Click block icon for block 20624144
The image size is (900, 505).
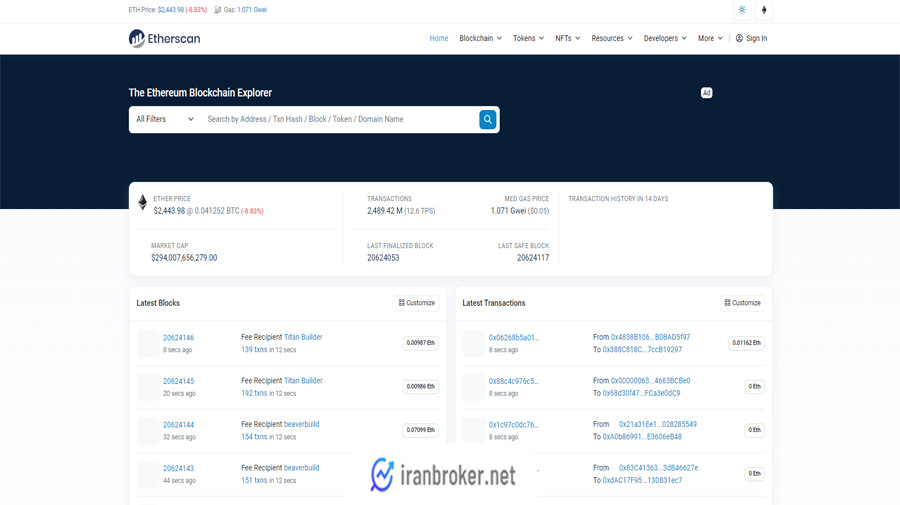coord(148,430)
